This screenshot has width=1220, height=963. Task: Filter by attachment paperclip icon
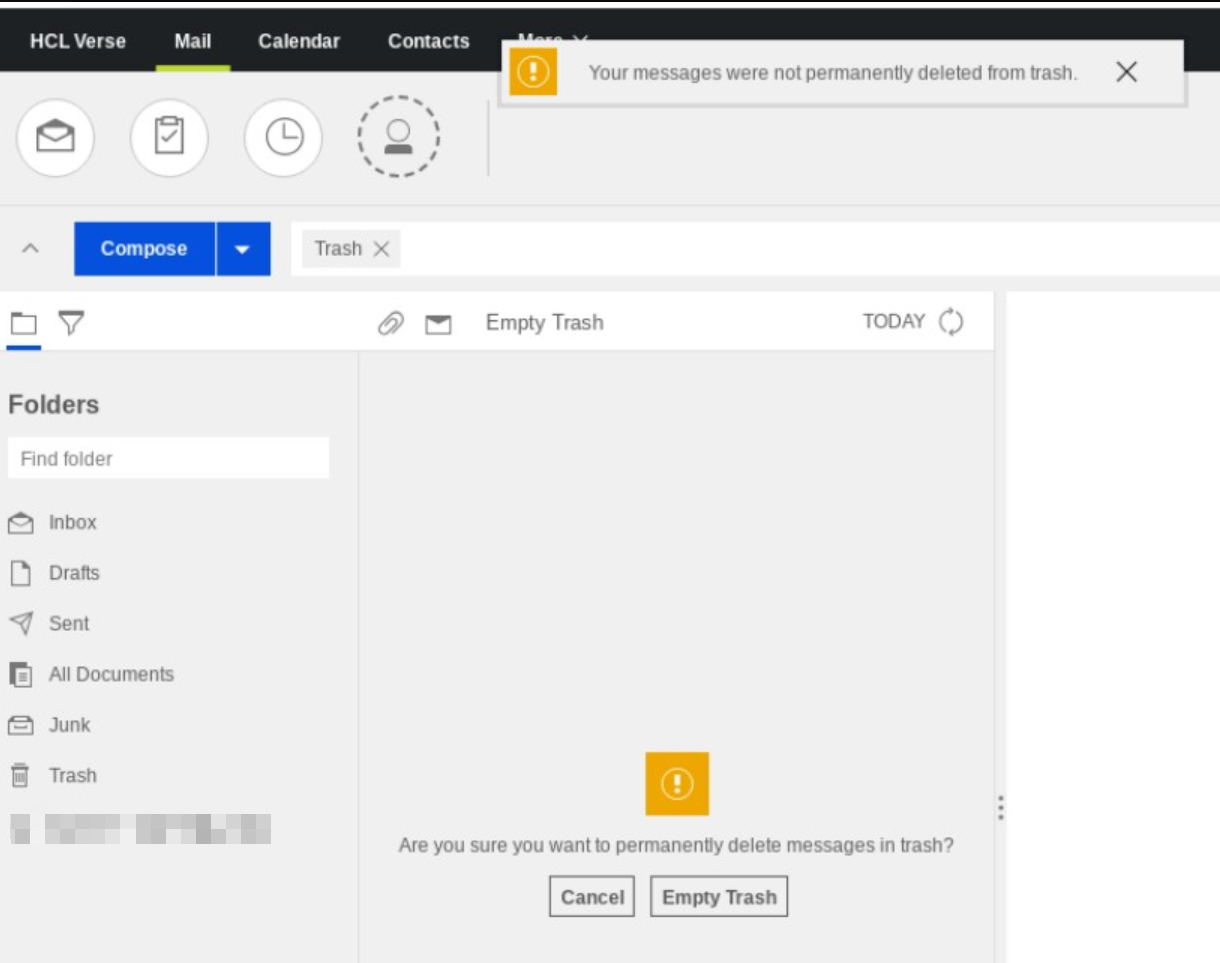click(x=390, y=323)
